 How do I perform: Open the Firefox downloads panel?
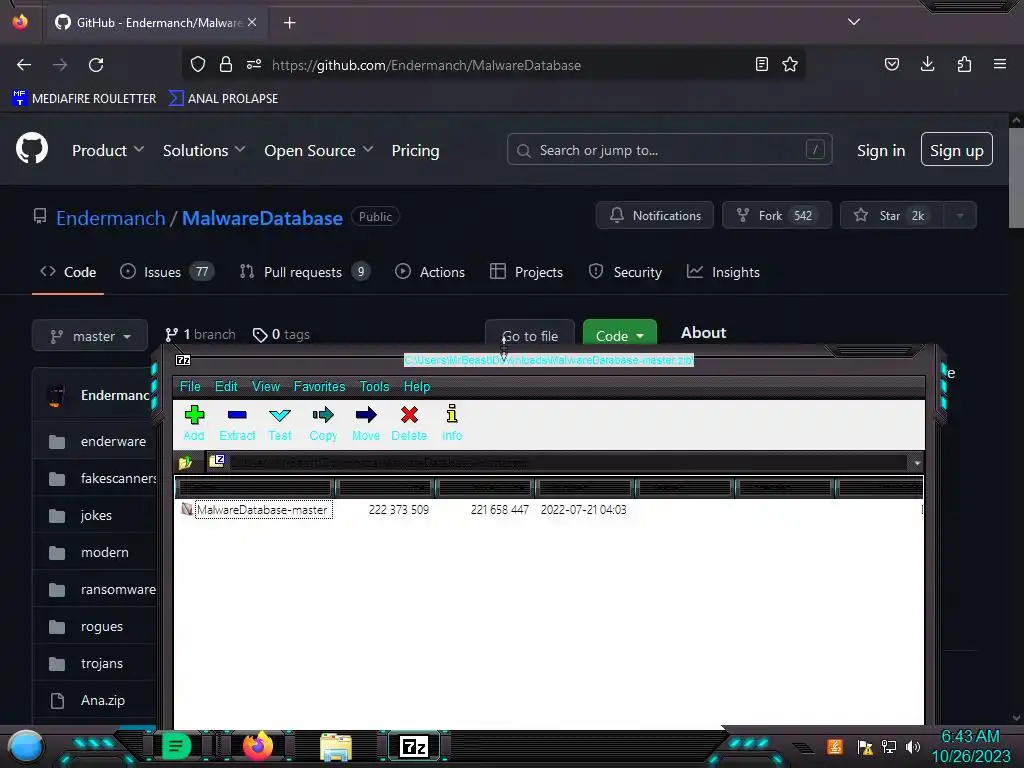(x=927, y=64)
